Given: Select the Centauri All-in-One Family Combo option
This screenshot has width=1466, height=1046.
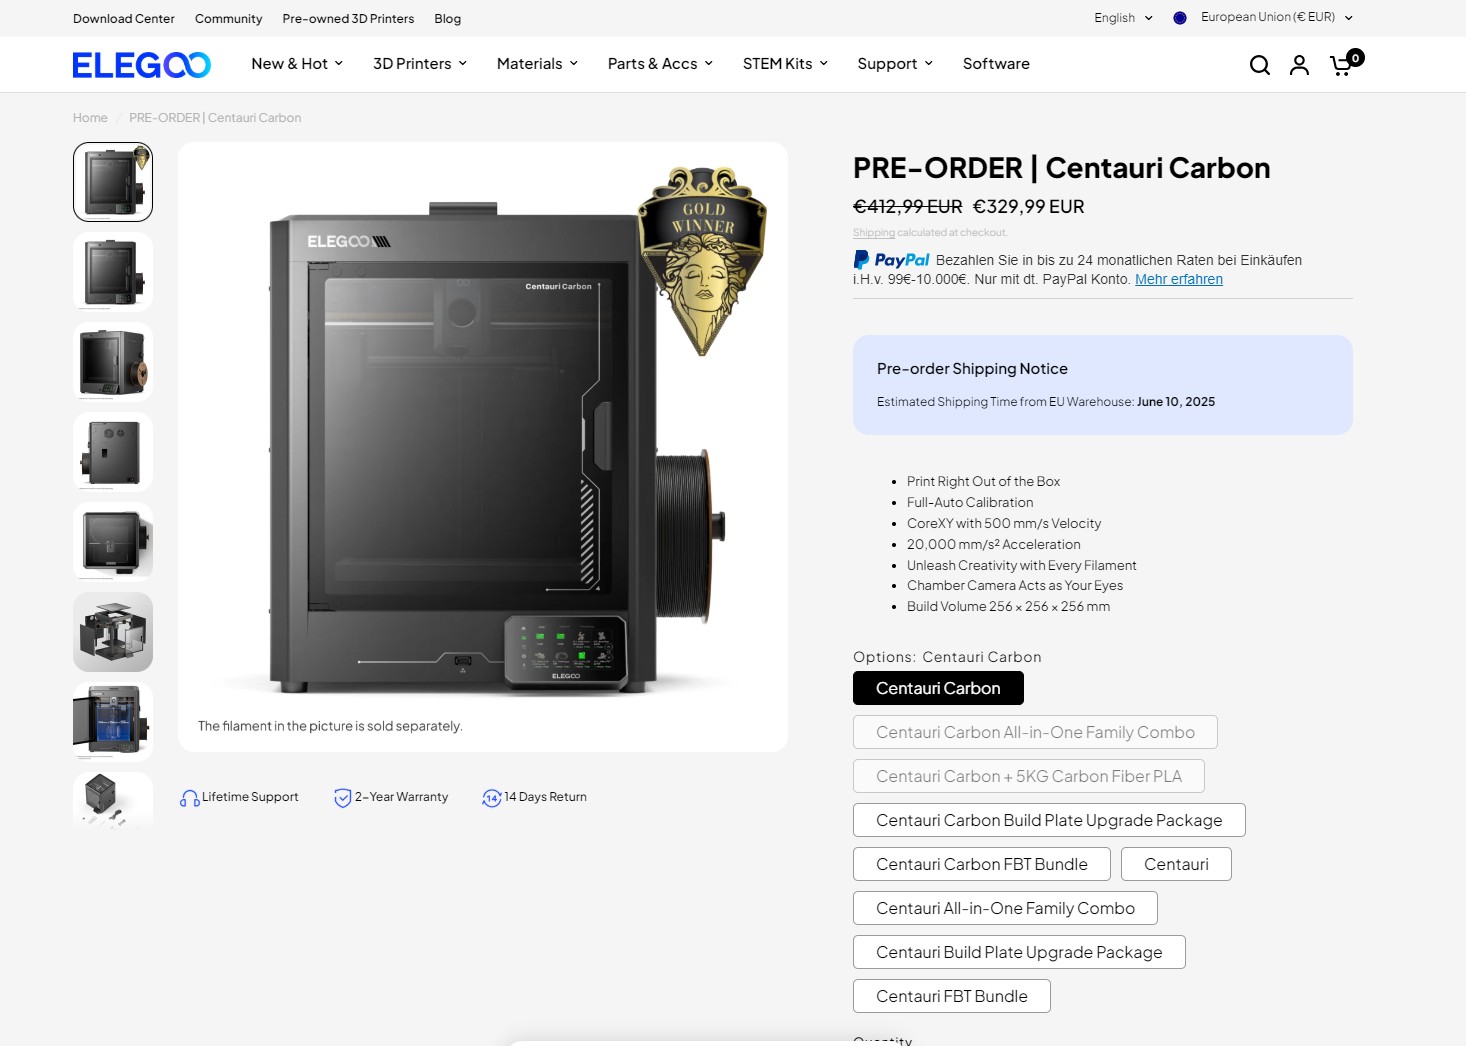Looking at the screenshot, I should (x=1005, y=908).
